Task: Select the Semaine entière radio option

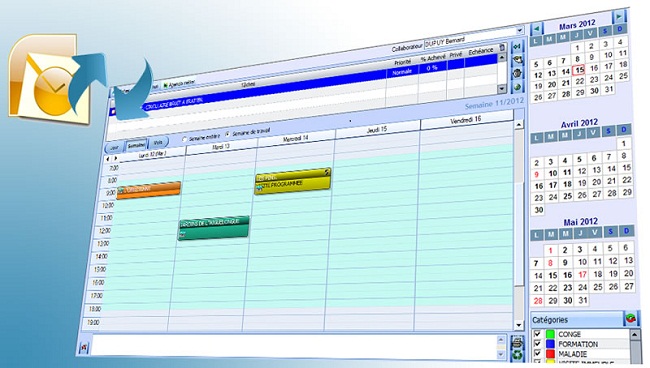Action: click(185, 140)
